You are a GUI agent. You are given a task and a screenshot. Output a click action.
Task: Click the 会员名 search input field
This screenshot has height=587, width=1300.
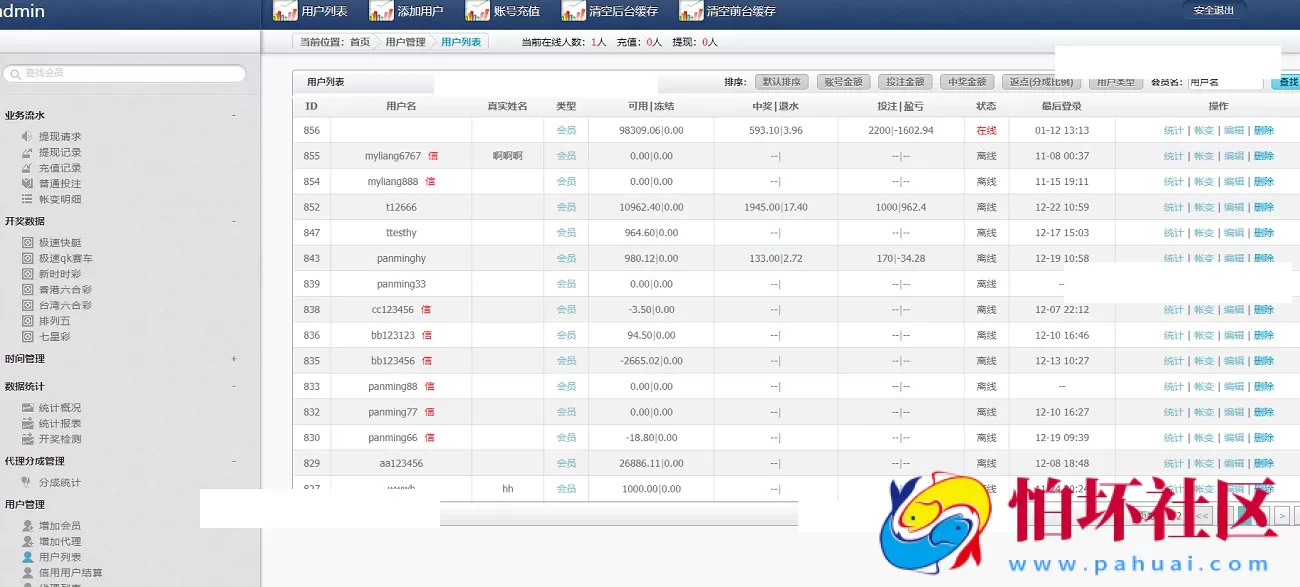tap(1227, 83)
